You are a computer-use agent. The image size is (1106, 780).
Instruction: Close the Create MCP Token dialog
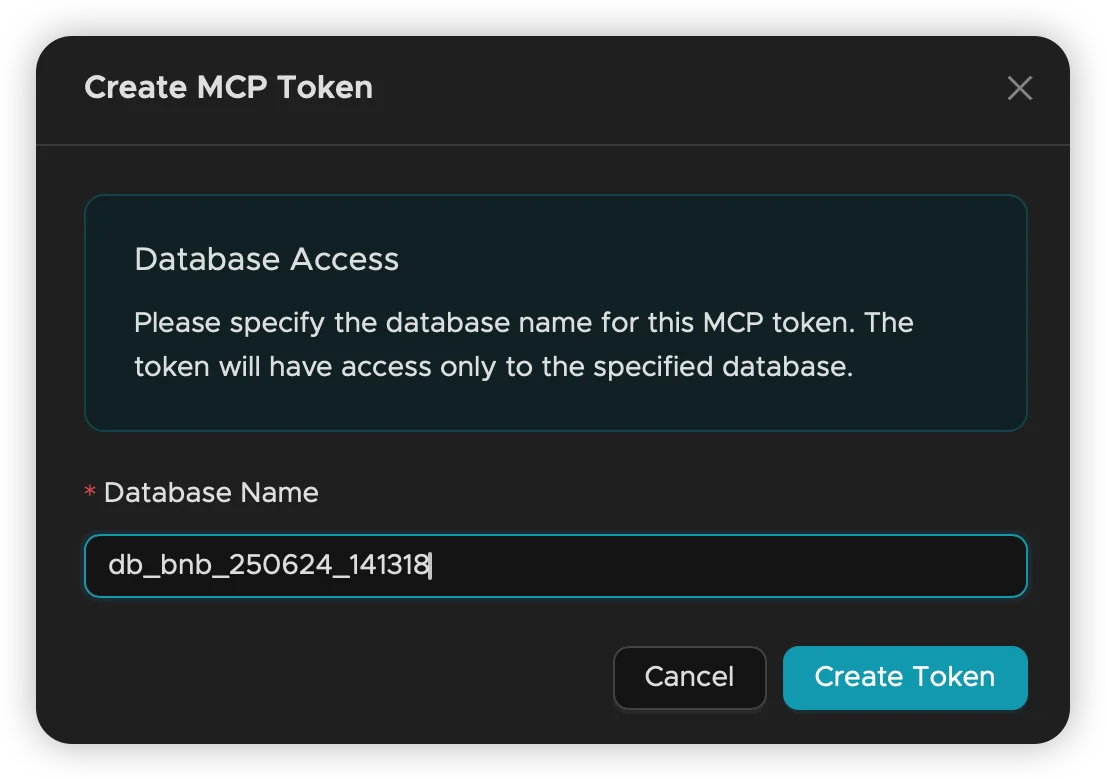[1019, 88]
